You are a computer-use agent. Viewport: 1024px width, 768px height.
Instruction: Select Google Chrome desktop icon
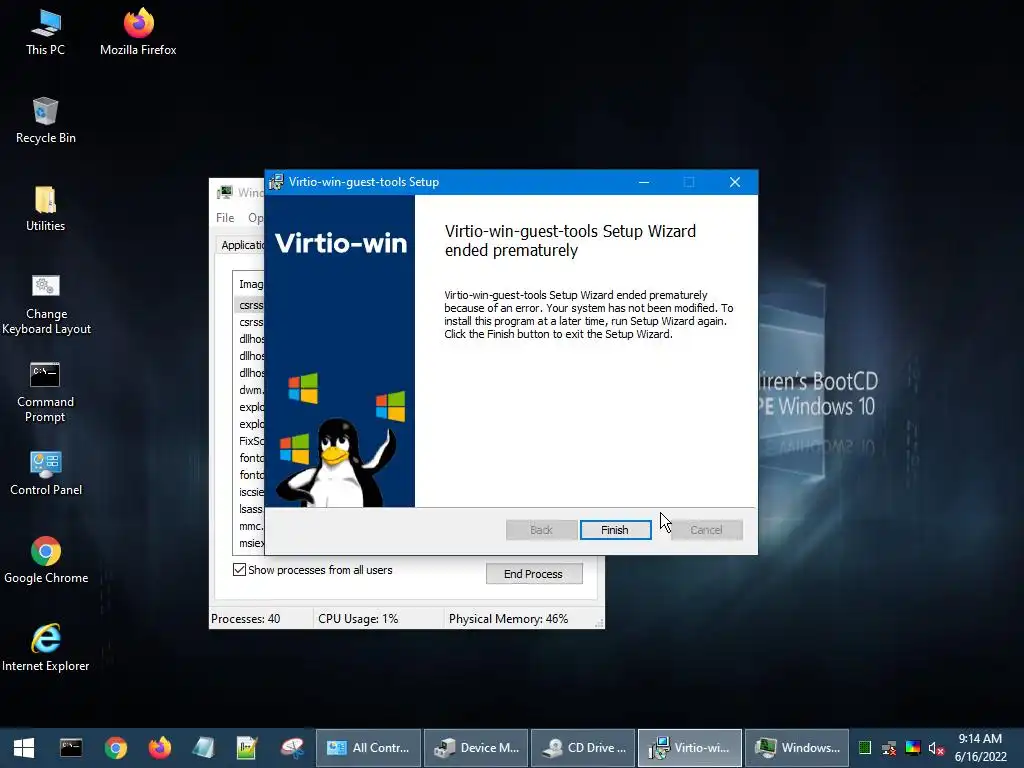pyautogui.click(x=46, y=561)
